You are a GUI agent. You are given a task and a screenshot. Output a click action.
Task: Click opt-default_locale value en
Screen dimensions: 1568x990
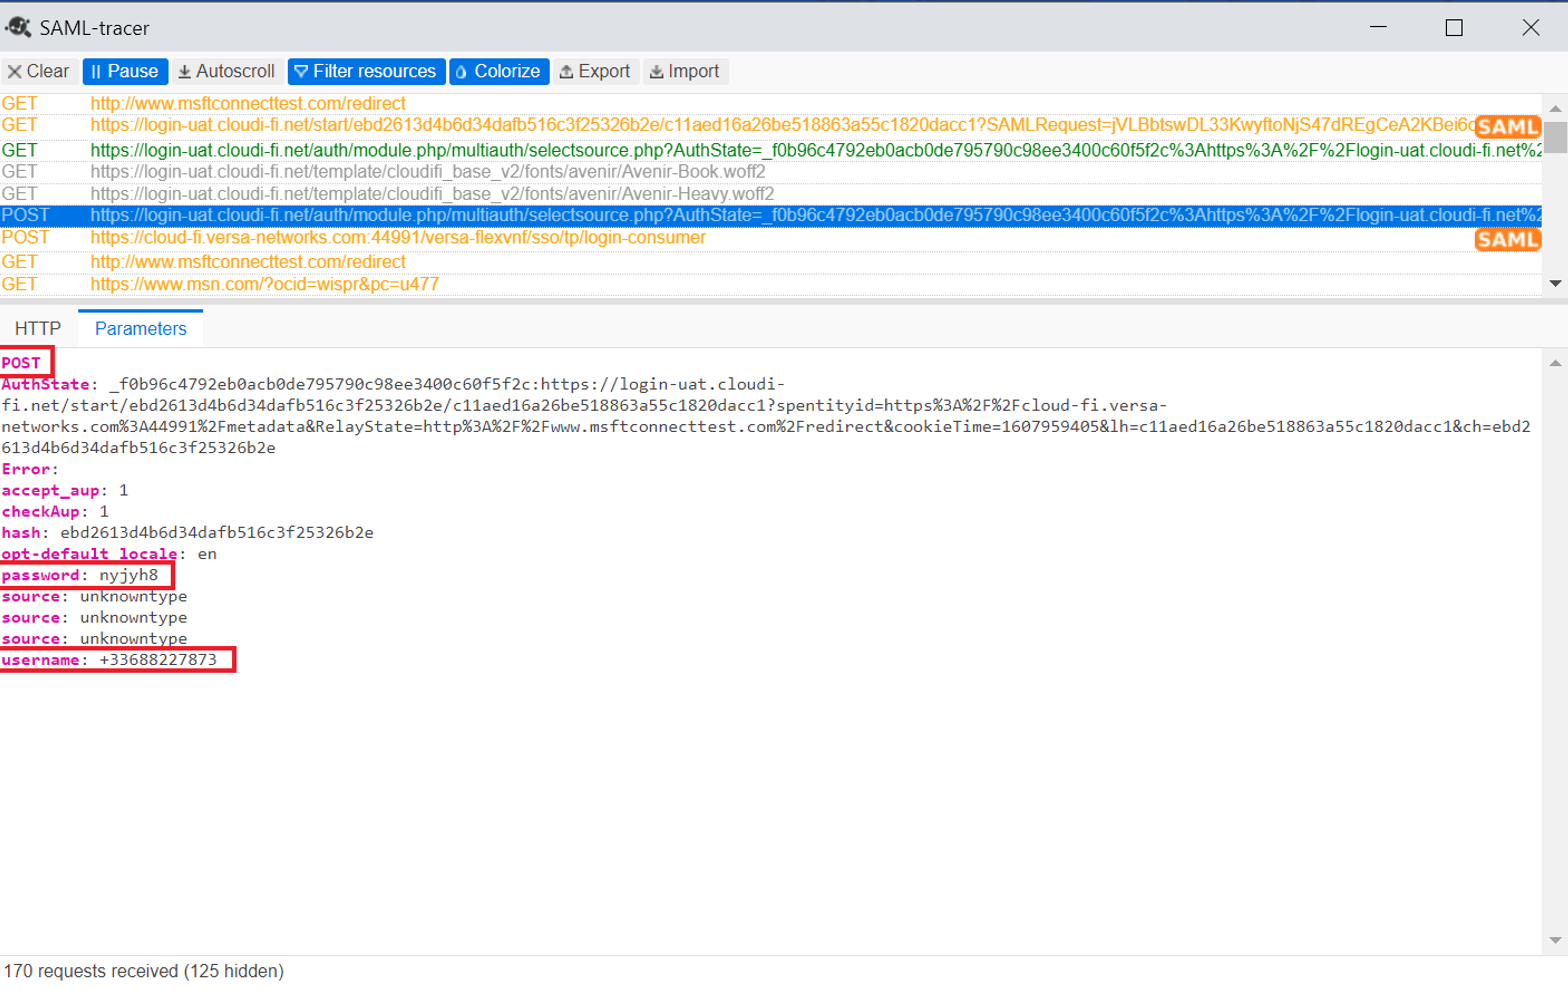[x=207, y=554]
